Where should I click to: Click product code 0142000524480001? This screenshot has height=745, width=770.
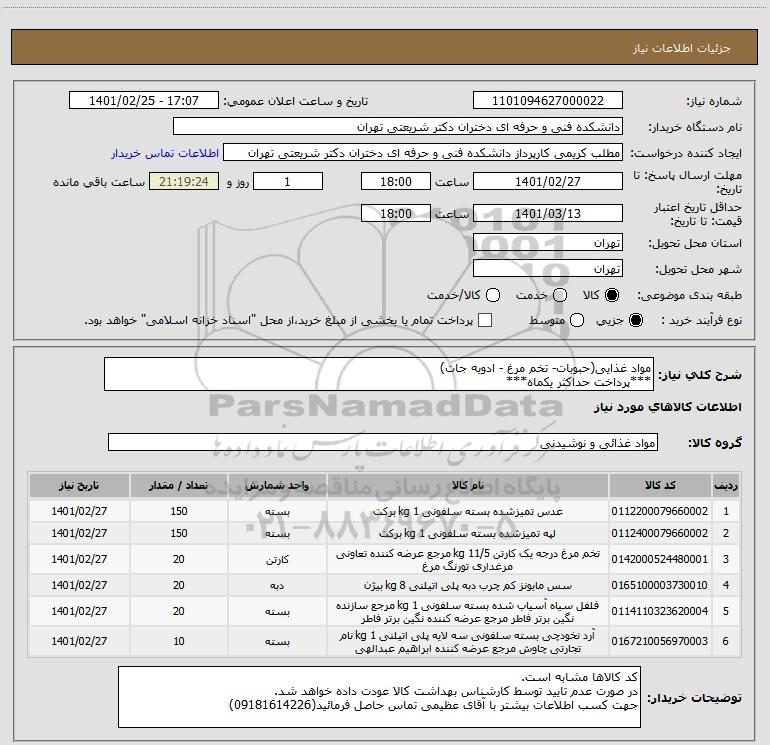click(x=660, y=559)
